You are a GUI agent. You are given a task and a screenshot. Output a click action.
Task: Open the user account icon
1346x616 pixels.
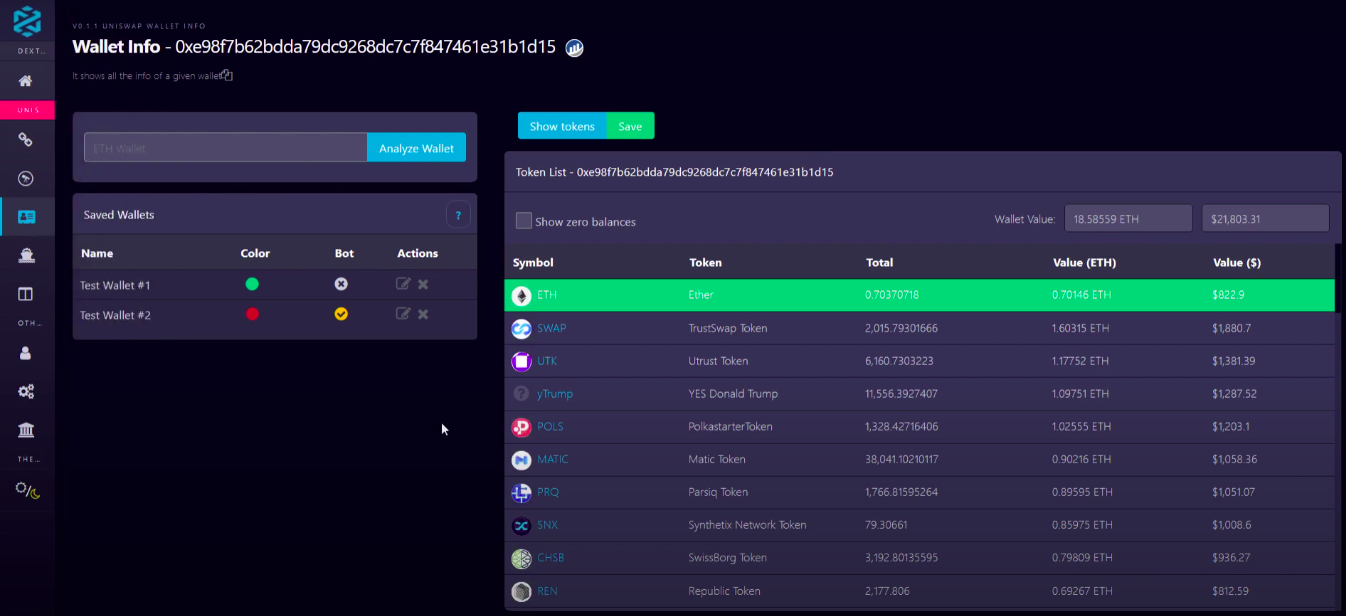click(x=26, y=353)
